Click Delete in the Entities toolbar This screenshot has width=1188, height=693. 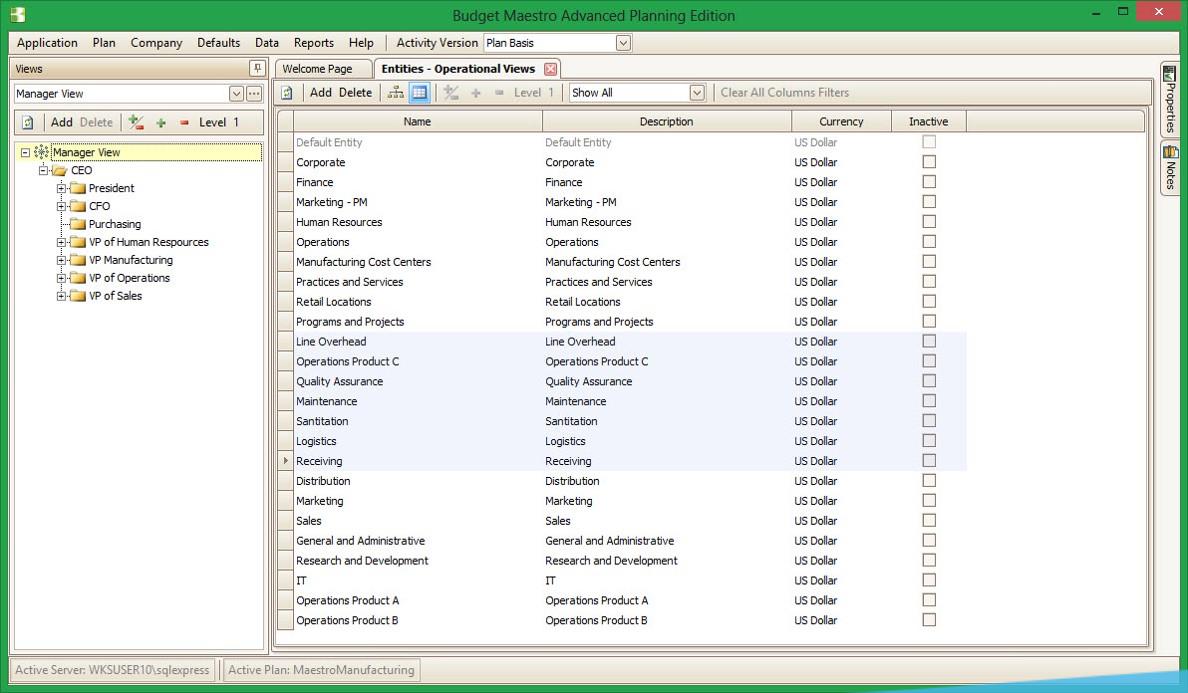click(355, 93)
